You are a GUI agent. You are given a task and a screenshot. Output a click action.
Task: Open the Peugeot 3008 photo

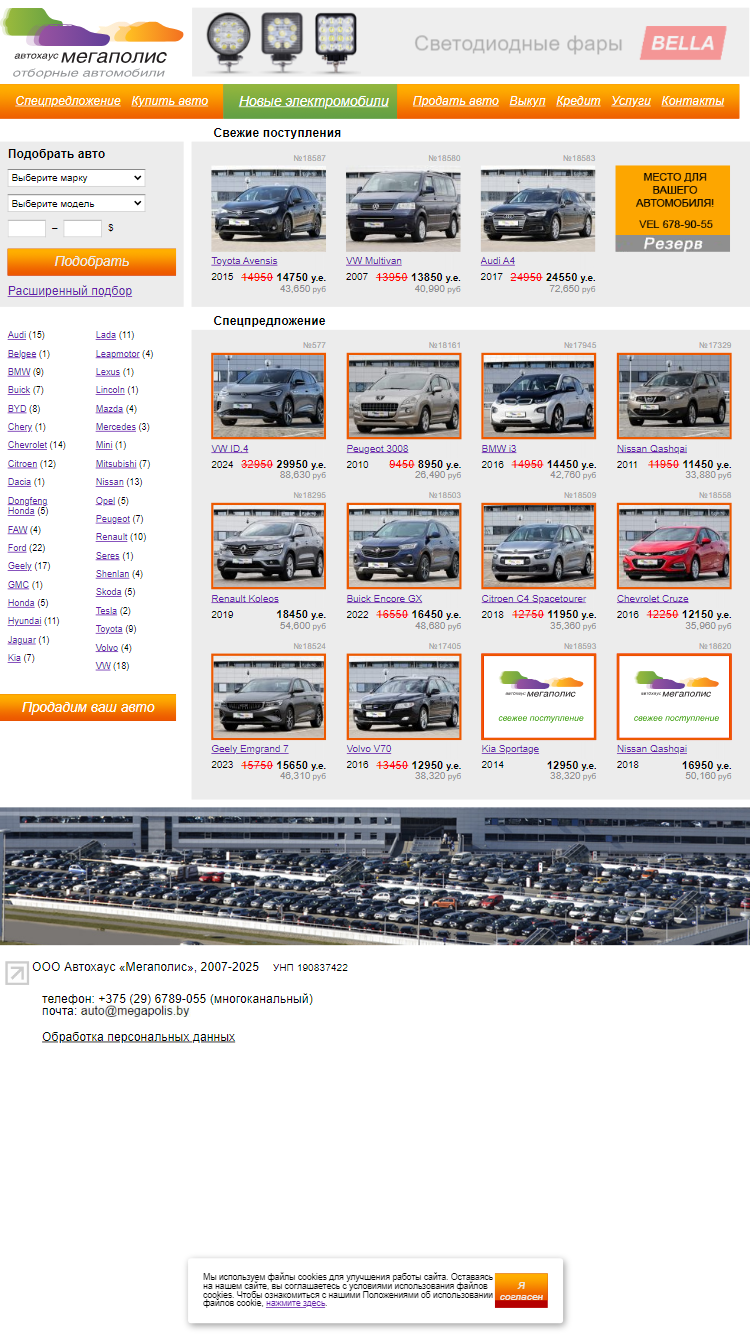[x=404, y=396]
